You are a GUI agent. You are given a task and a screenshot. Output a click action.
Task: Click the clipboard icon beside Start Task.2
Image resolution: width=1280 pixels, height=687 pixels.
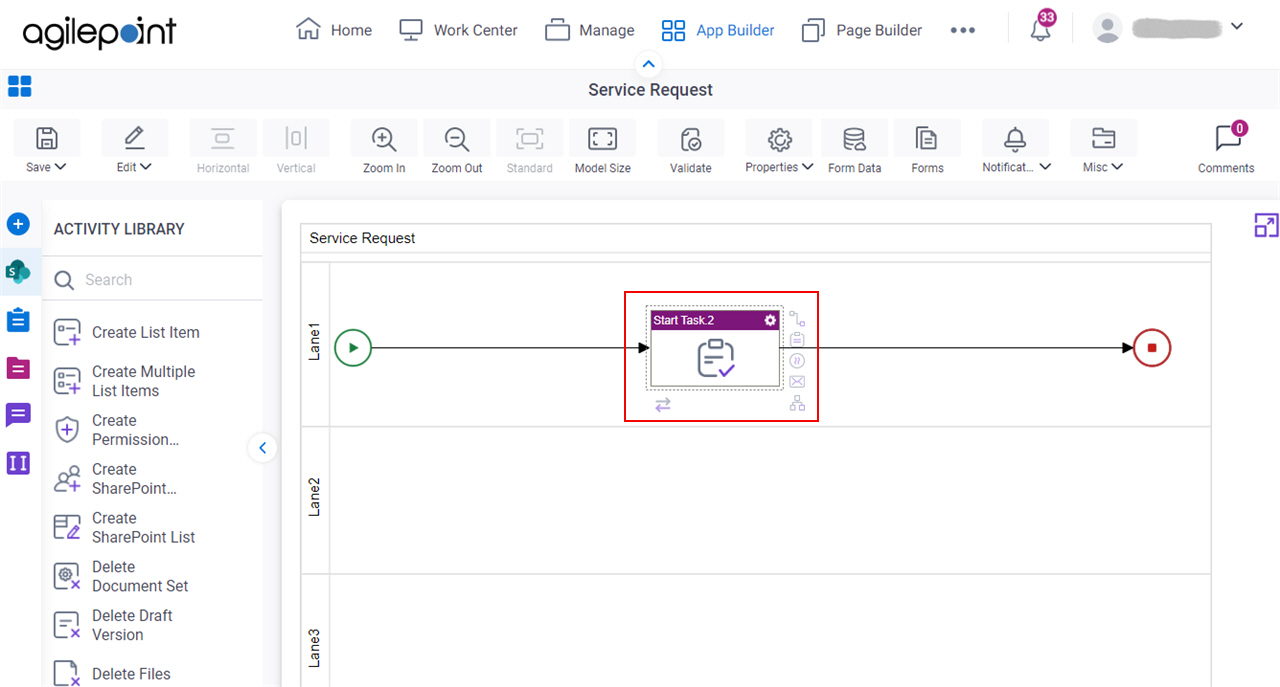797,340
